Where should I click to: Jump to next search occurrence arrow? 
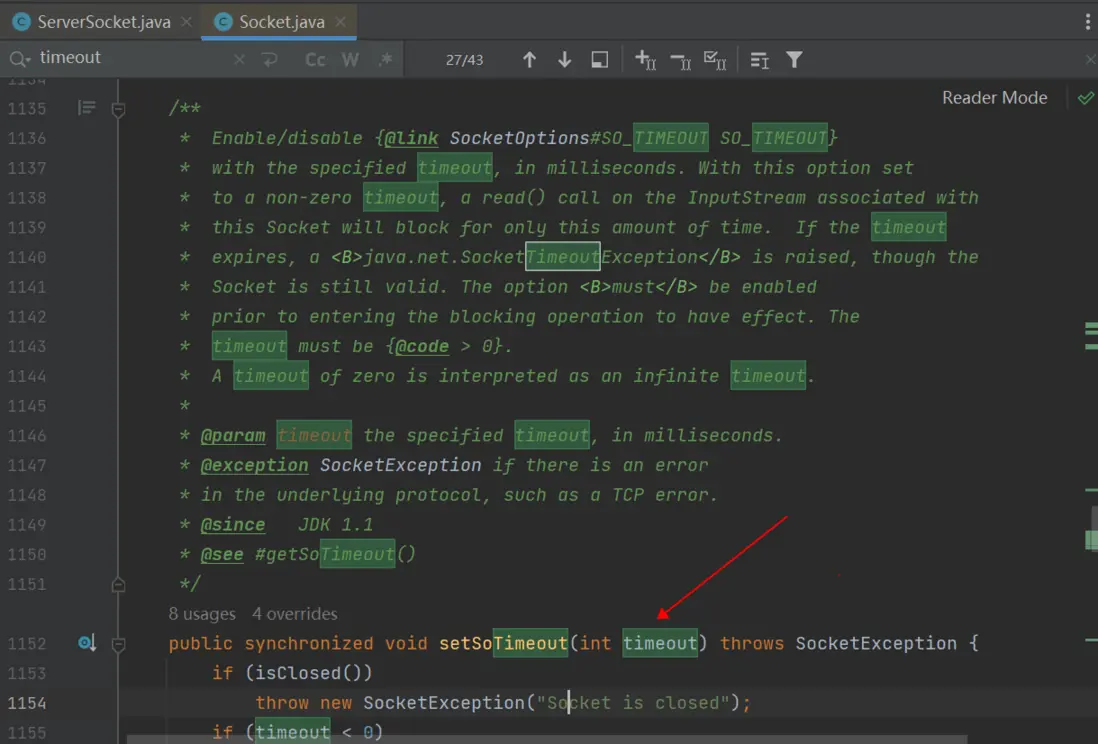point(564,60)
